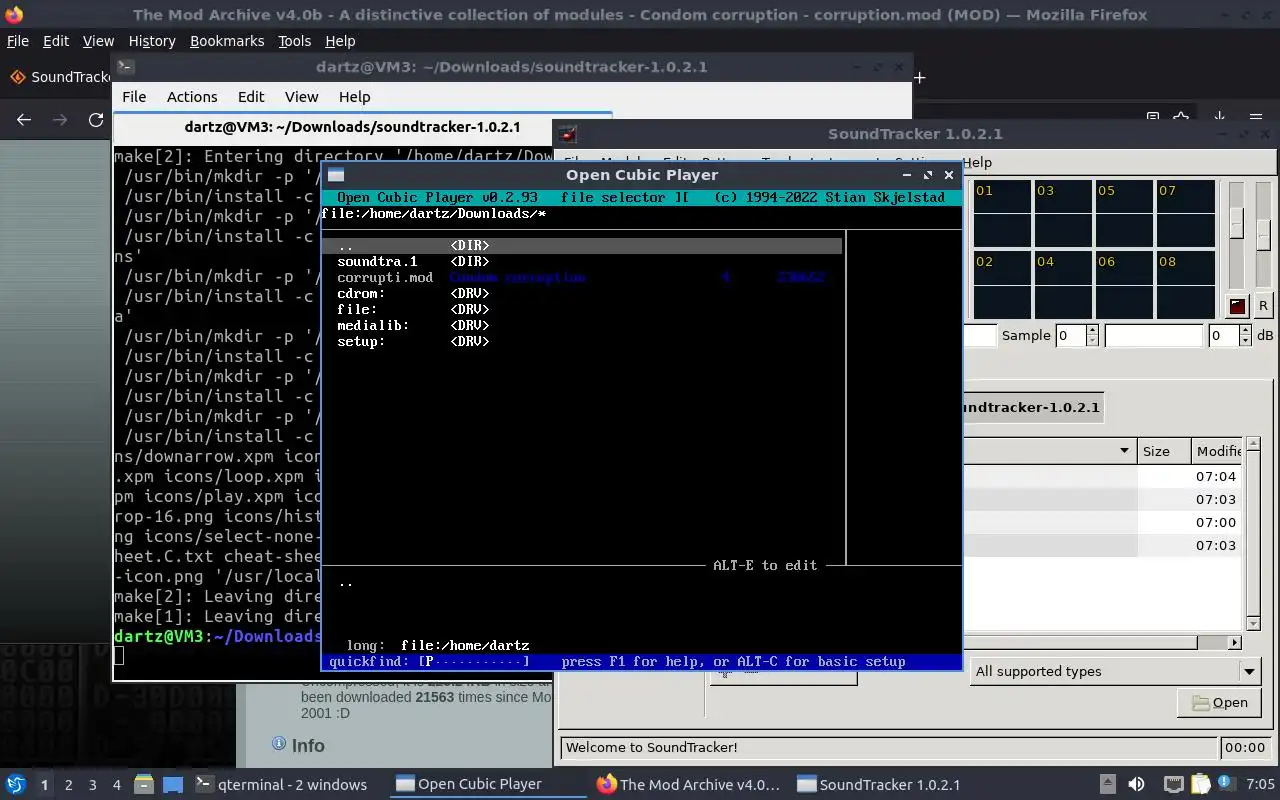Click Open button in SoundTracker file dialog

click(1219, 703)
